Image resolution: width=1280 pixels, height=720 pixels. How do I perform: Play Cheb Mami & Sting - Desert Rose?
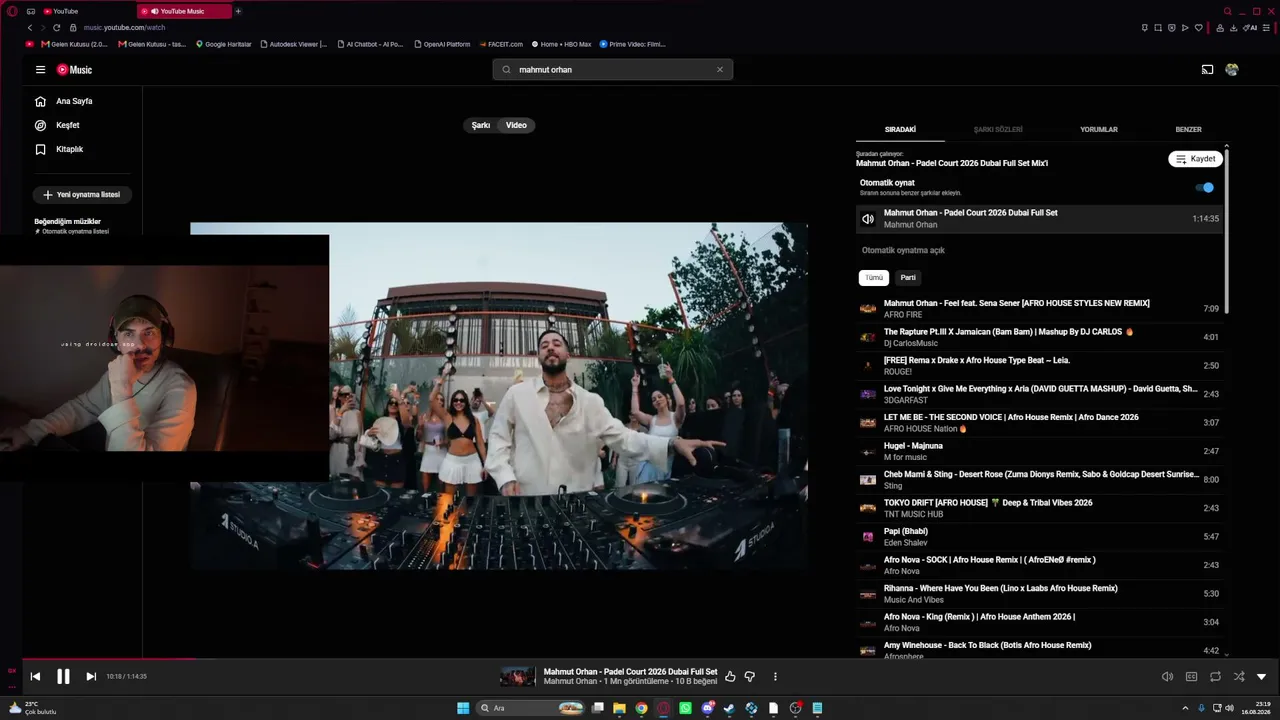(x=1039, y=480)
